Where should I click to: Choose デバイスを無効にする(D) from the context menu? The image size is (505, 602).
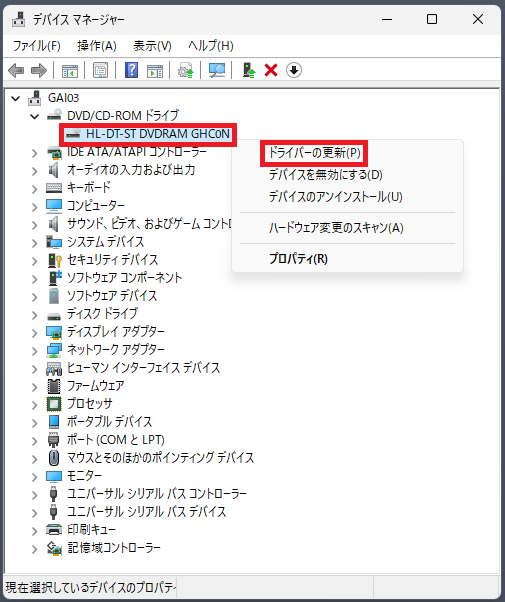[326, 175]
